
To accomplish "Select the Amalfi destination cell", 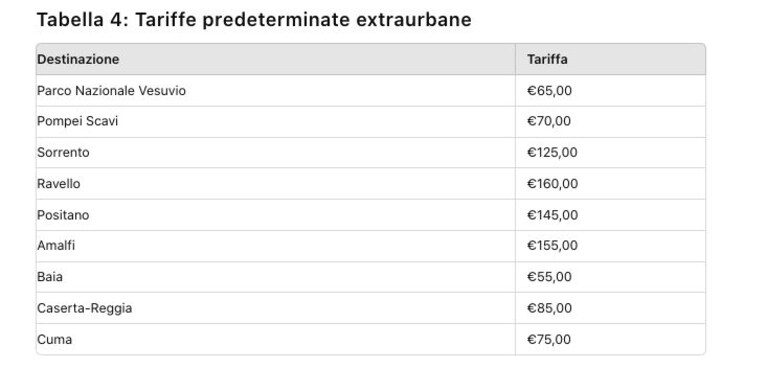I will pos(275,246).
